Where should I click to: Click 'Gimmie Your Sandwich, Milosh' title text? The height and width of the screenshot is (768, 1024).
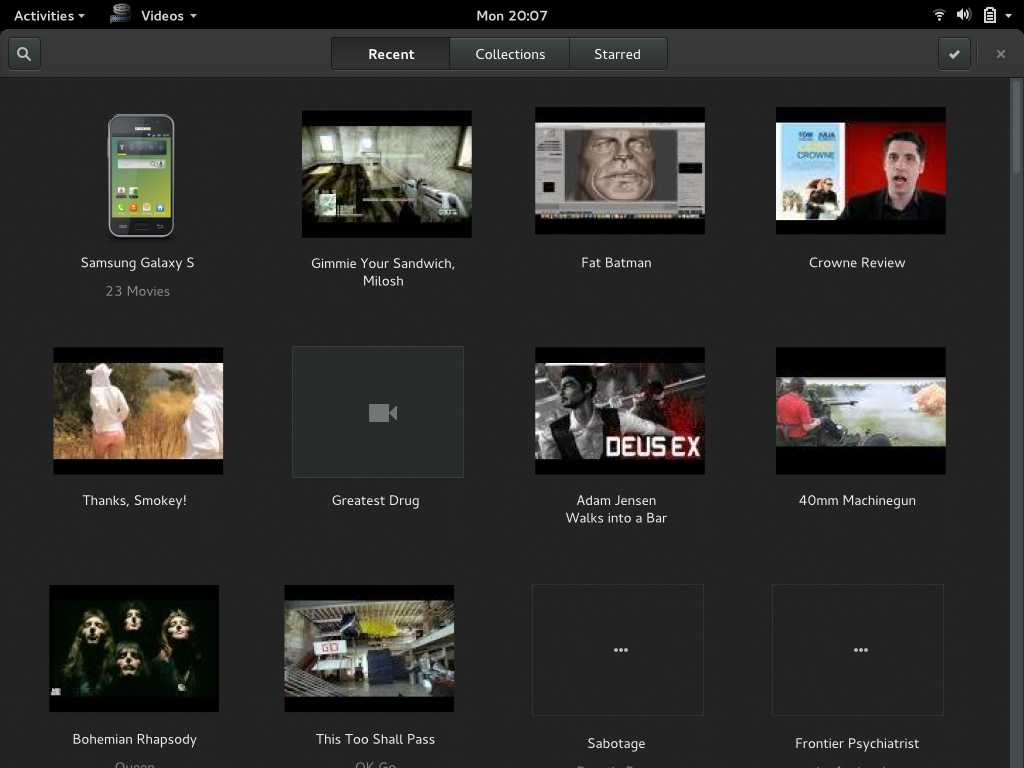click(x=383, y=272)
